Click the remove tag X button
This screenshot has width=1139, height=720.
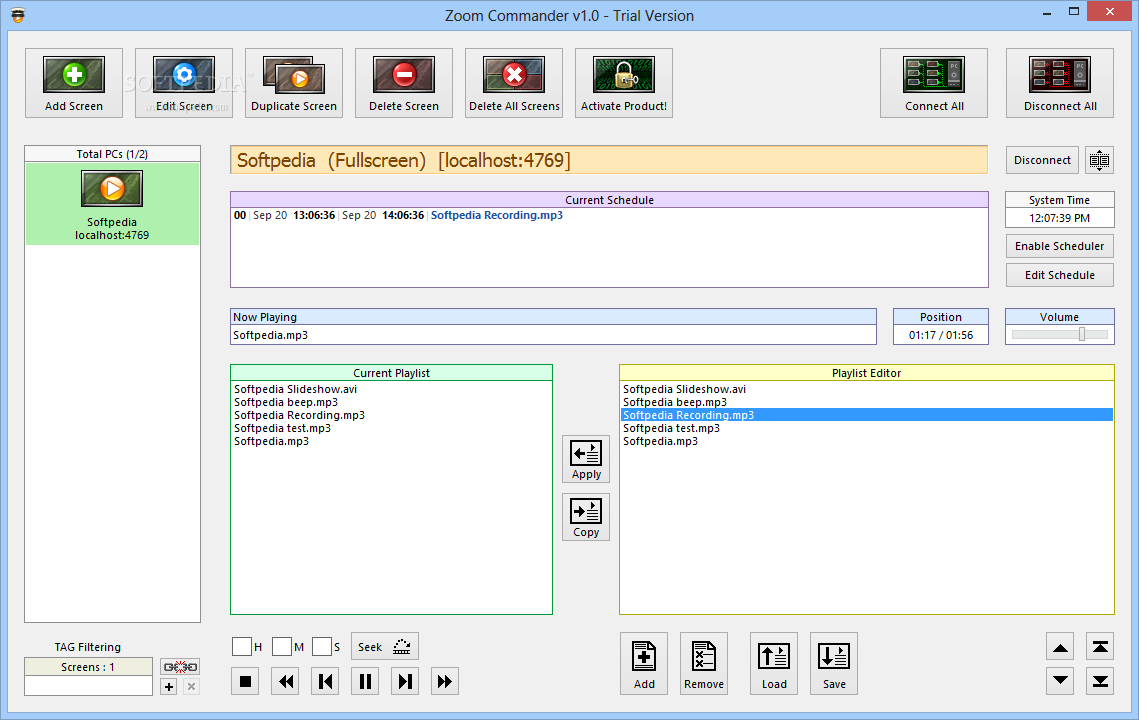[191, 687]
